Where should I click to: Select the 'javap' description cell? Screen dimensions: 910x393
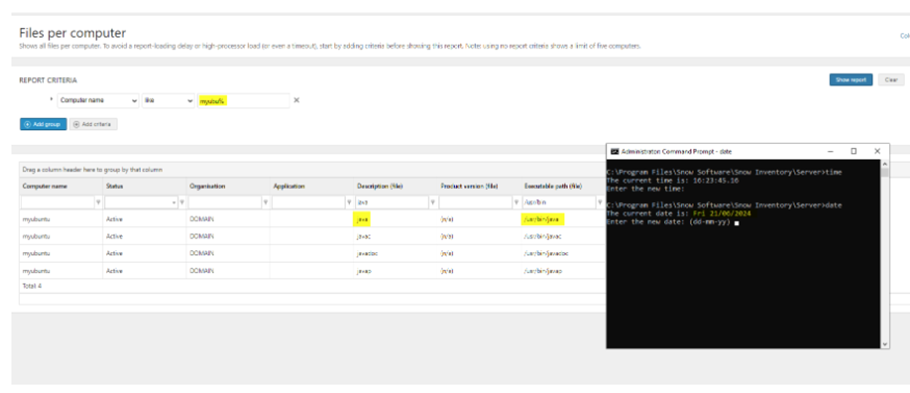(364, 271)
